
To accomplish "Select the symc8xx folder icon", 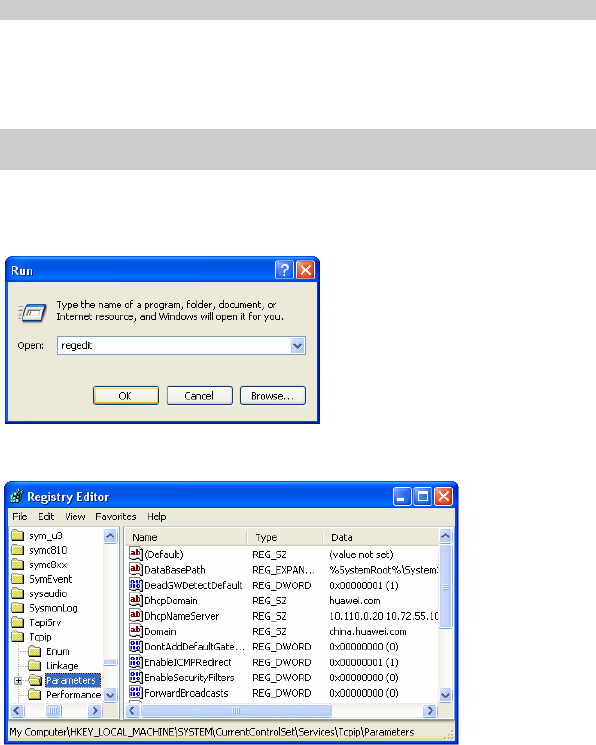I will point(18,564).
